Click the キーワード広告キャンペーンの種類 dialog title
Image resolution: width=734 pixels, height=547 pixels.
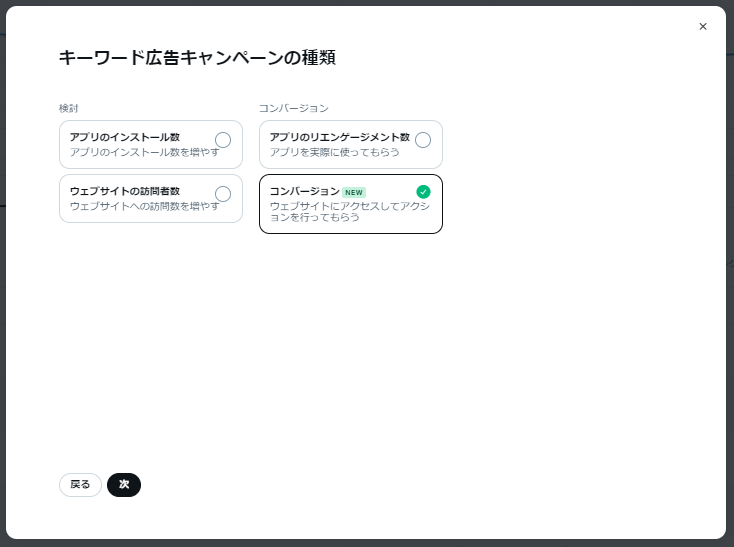pos(197,58)
